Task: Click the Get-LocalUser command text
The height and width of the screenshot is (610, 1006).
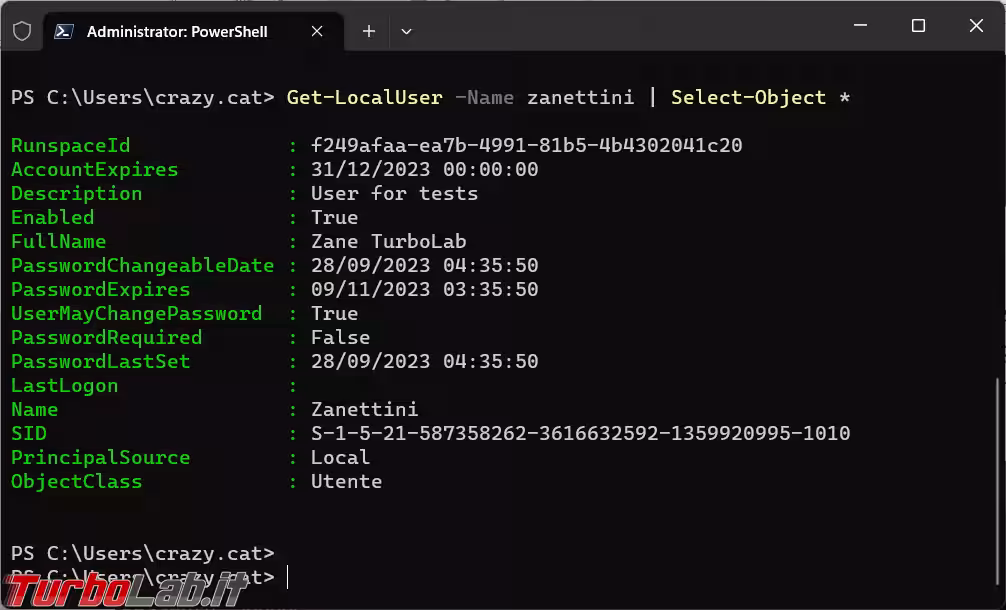Action: tap(364, 97)
